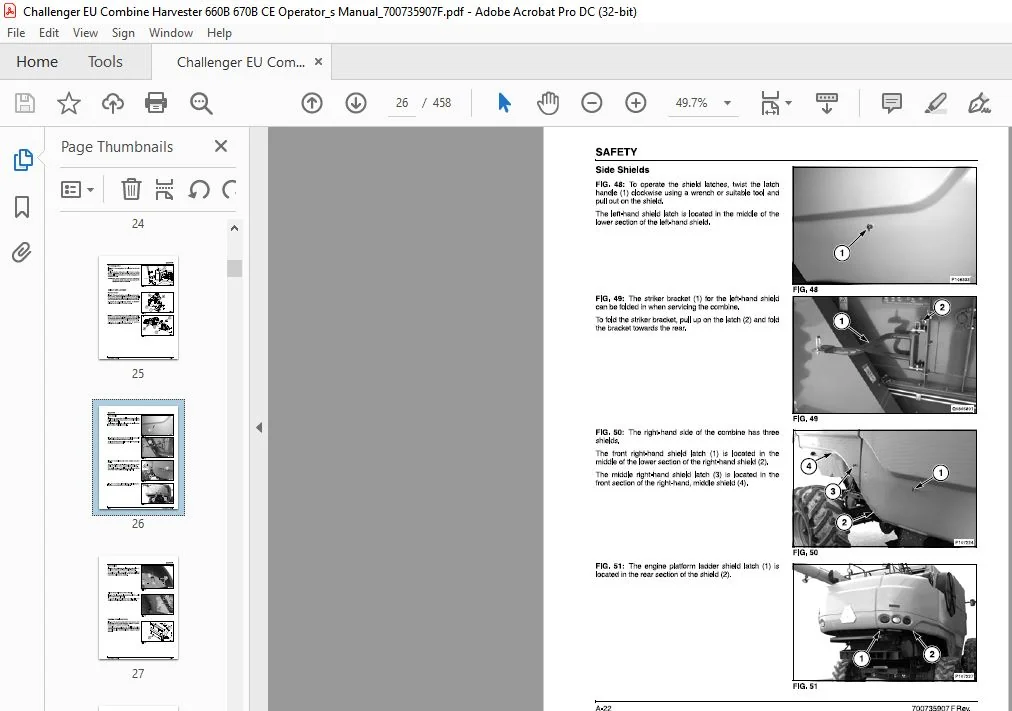Select the highlight text pen tool
Screen dimensions: 1012x711
935,103
